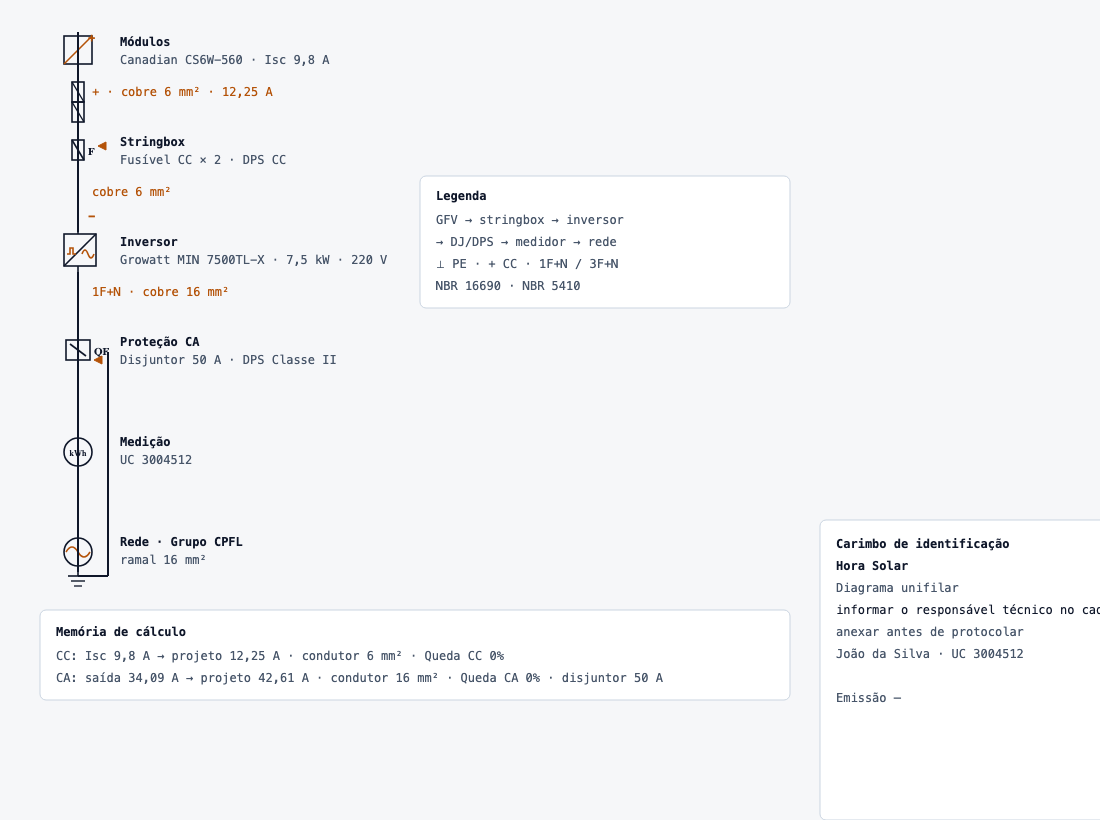Click the "Inversor" heading
The height and width of the screenshot is (820, 1100).
coord(149,242)
